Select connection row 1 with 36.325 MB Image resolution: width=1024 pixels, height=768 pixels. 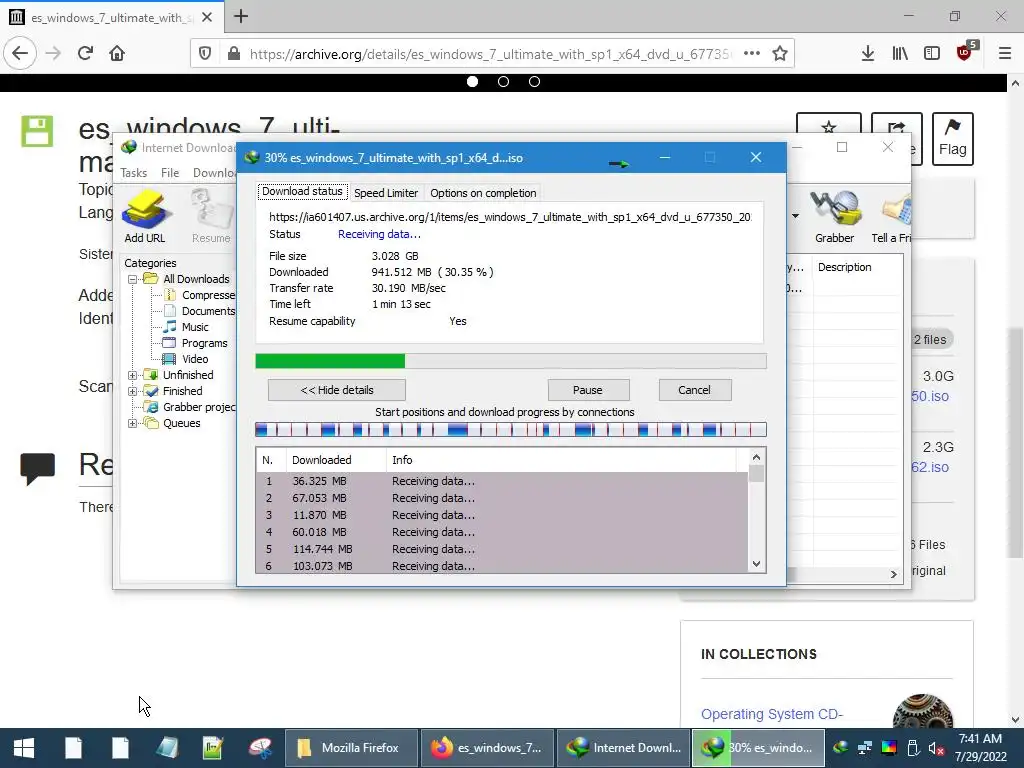[502, 481]
